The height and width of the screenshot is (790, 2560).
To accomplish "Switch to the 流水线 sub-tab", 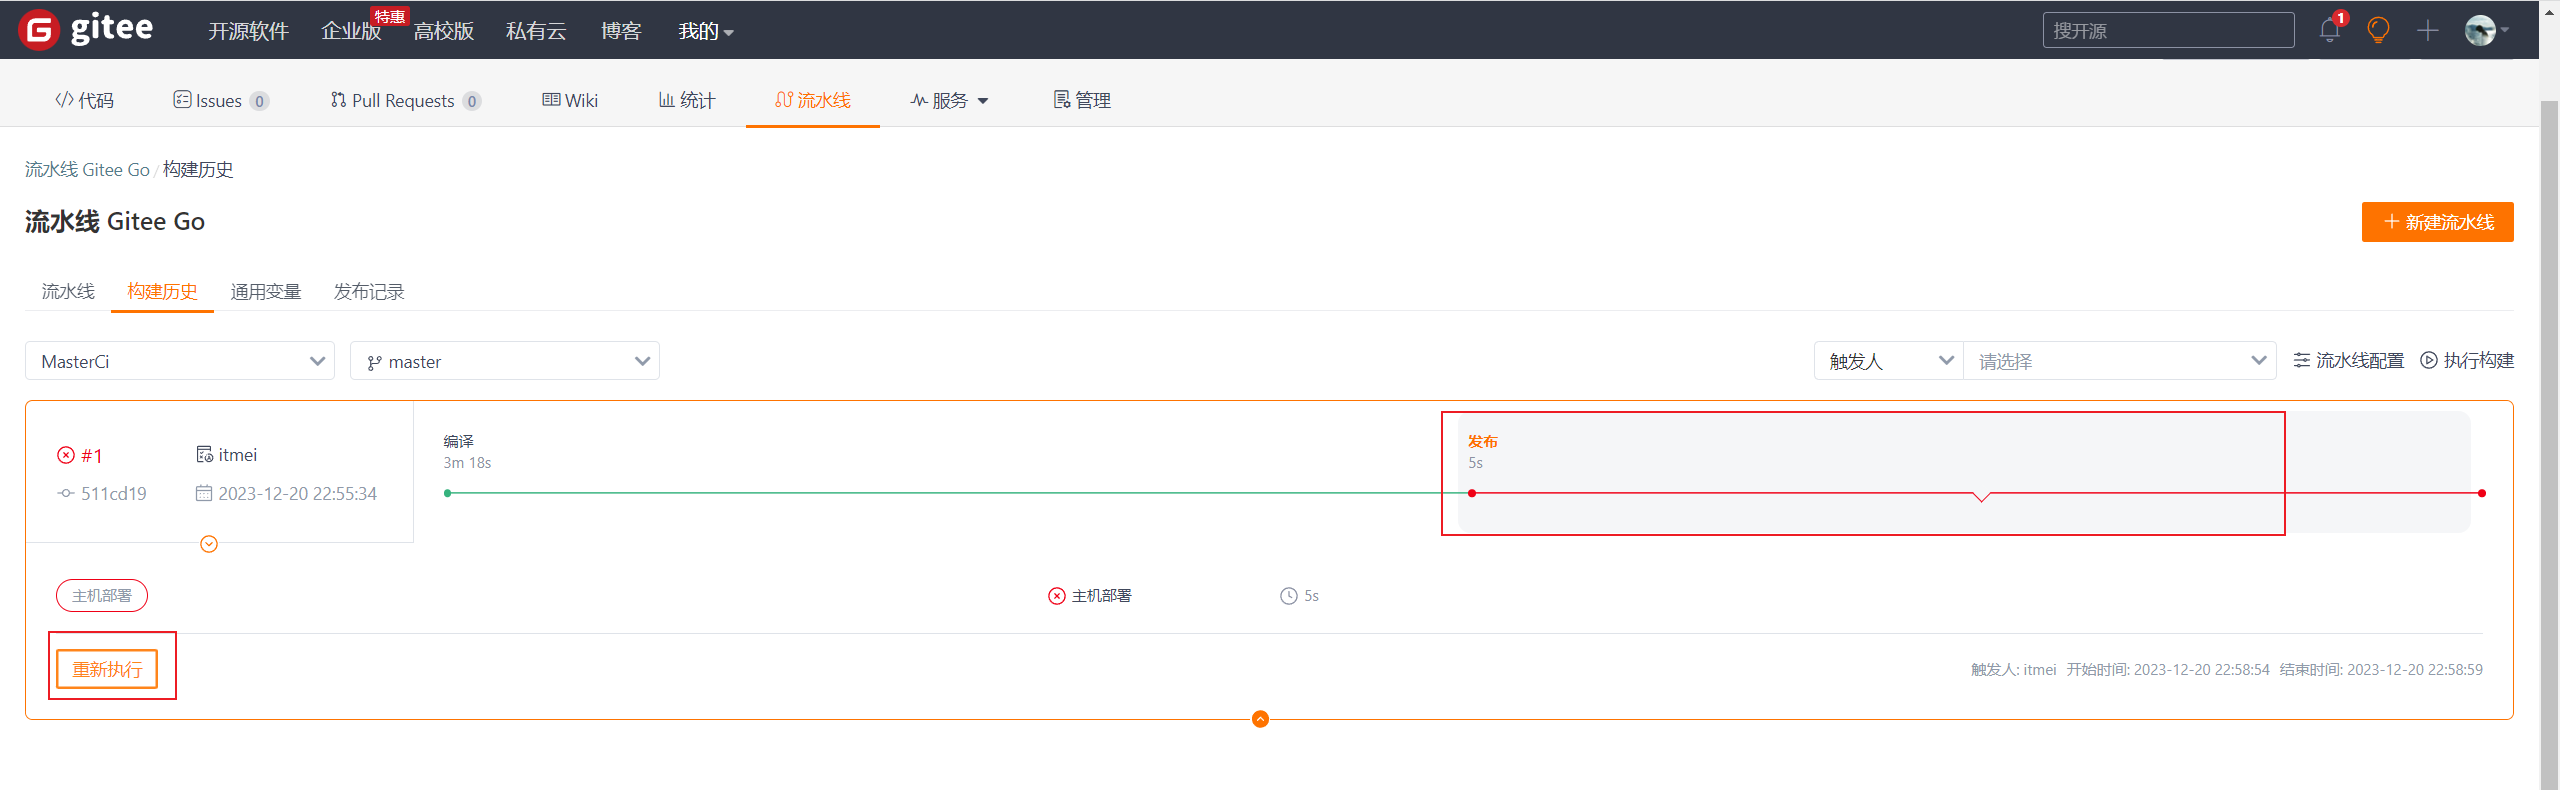I will coord(68,291).
